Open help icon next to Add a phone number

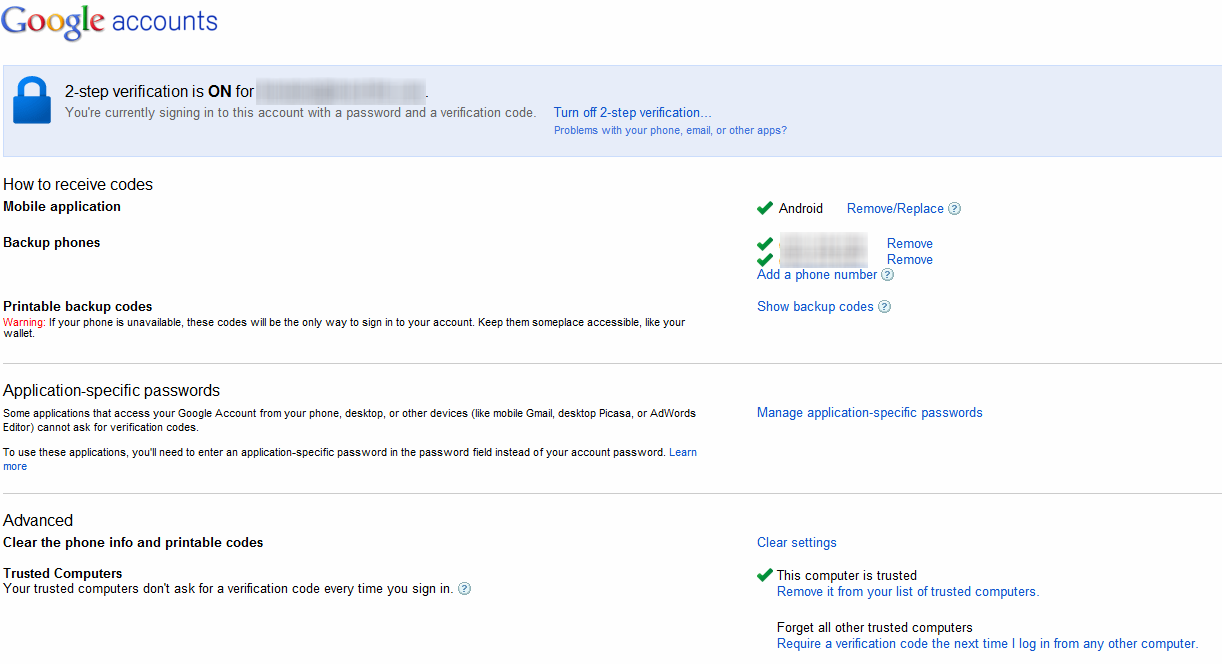887,275
